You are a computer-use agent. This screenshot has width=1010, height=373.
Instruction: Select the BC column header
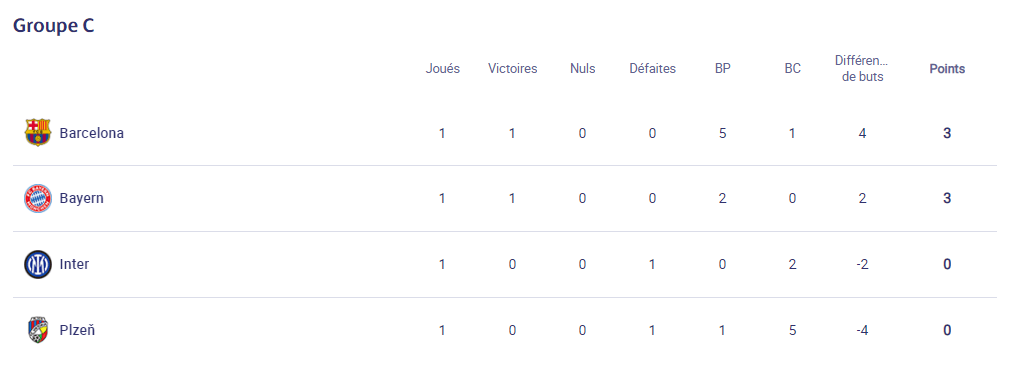(792, 68)
